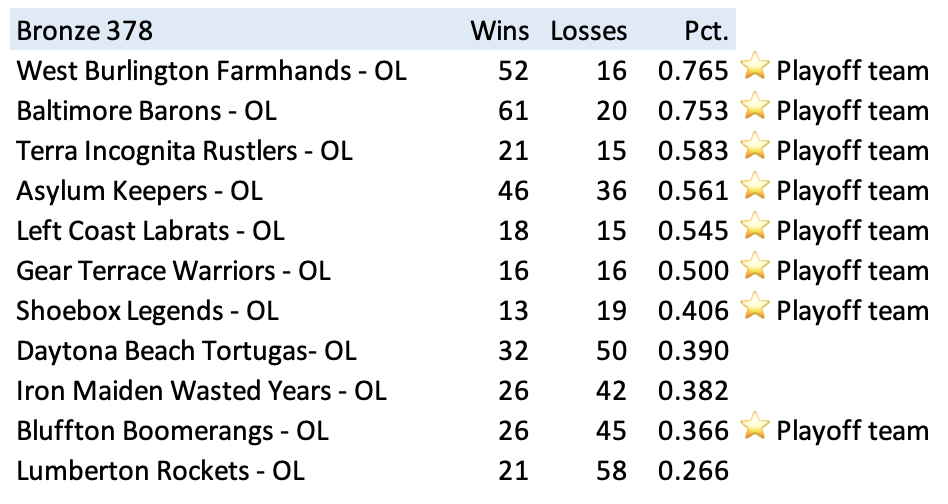Click the playoff star for Shoebox Legends
The width and height of the screenshot is (948, 504).
[754, 309]
